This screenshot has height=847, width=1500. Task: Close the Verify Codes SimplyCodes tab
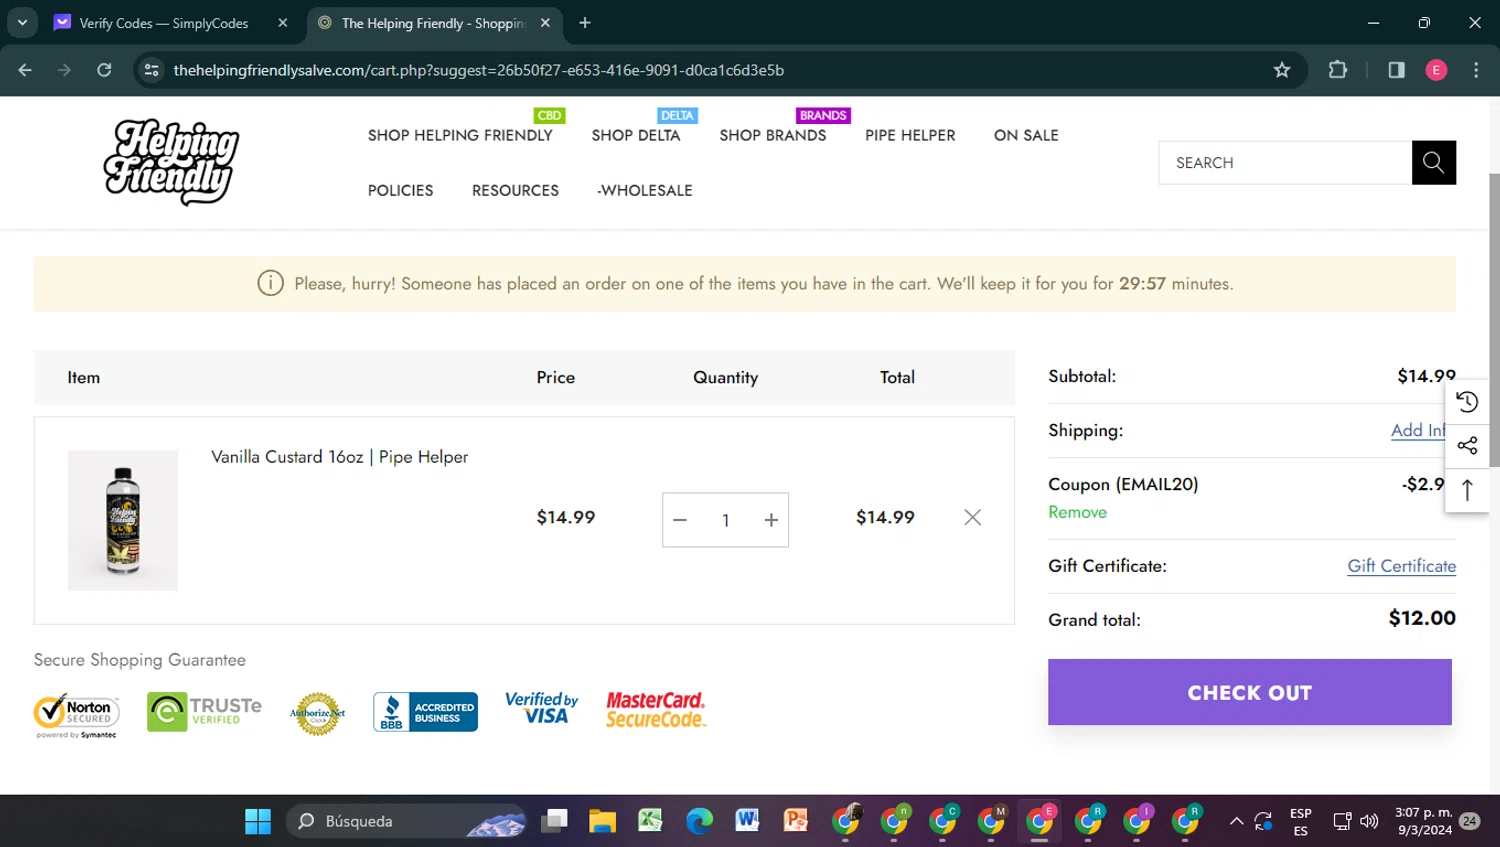click(283, 23)
